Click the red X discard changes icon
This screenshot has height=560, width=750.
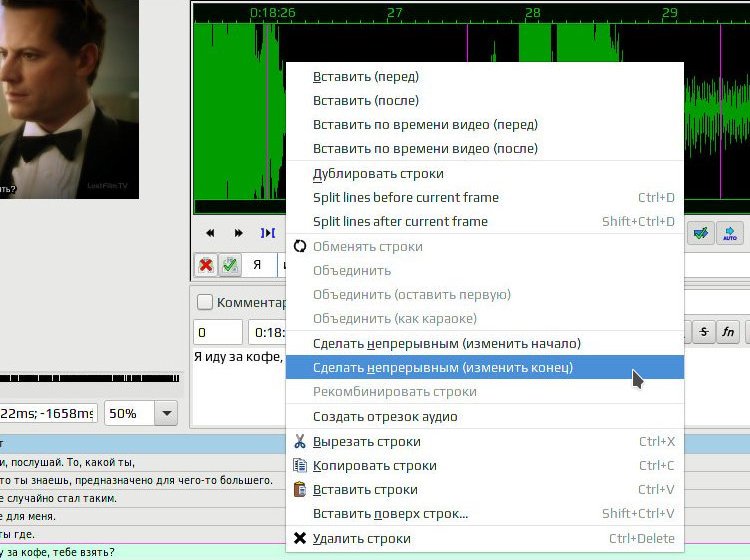pyautogui.click(x=206, y=264)
